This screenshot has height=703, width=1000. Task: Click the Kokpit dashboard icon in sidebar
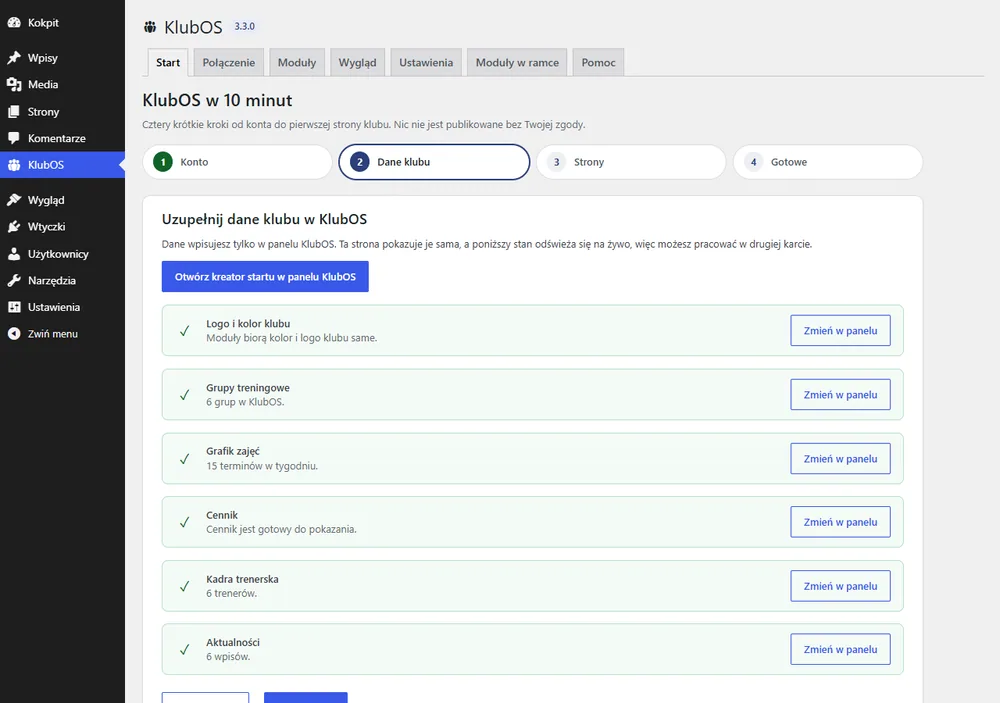click(14, 22)
